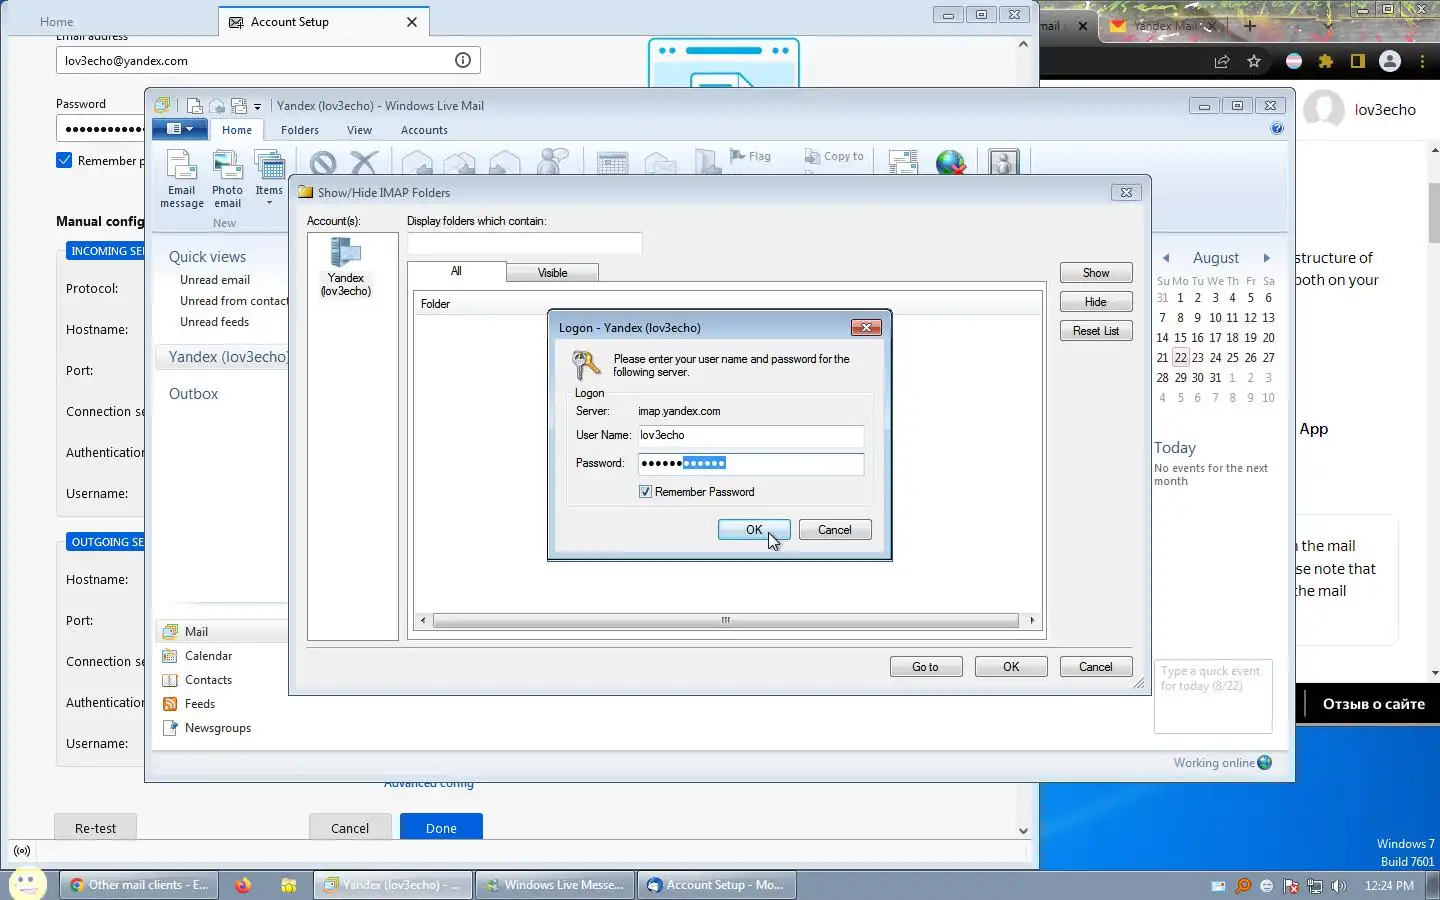This screenshot has width=1440, height=900.
Task: Click the Delete X icon in ribbon
Action: pyautogui.click(x=364, y=162)
